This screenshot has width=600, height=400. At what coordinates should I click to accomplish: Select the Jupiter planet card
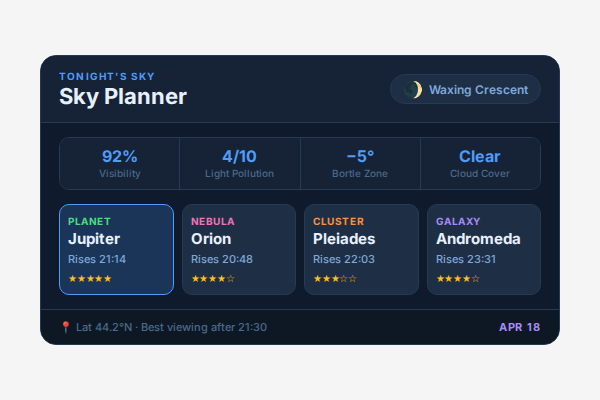pos(116,250)
